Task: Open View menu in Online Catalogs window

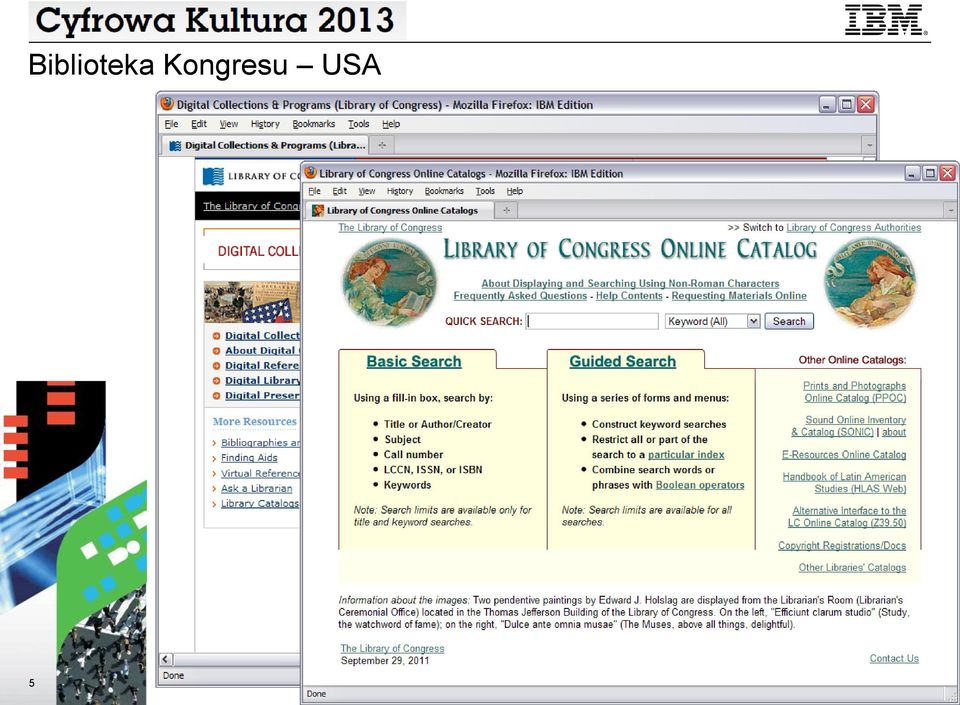Action: (367, 191)
